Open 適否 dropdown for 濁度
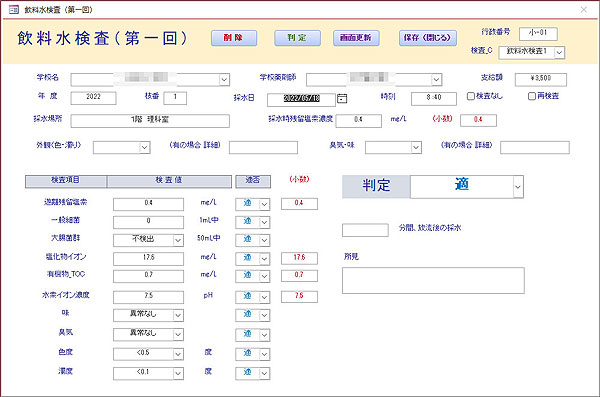The height and width of the screenshot is (397, 600). pos(264,373)
